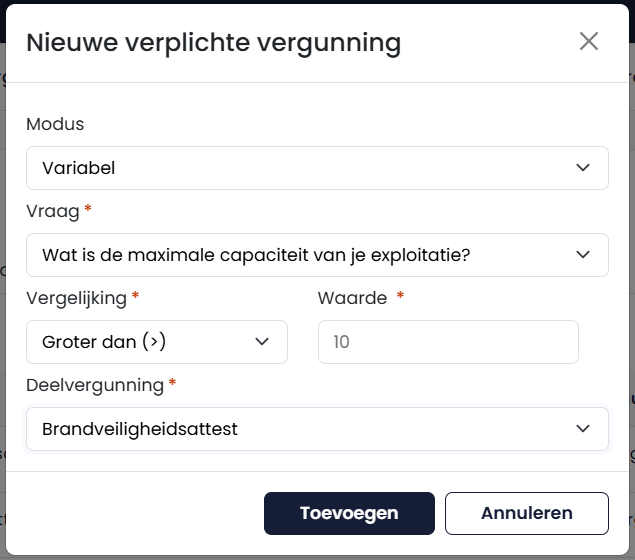Click the Toevoegen button
This screenshot has height=560, width=635.
tap(349, 513)
